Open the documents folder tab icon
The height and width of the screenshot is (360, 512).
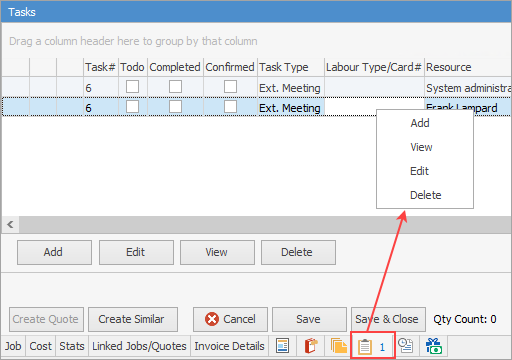click(338, 346)
